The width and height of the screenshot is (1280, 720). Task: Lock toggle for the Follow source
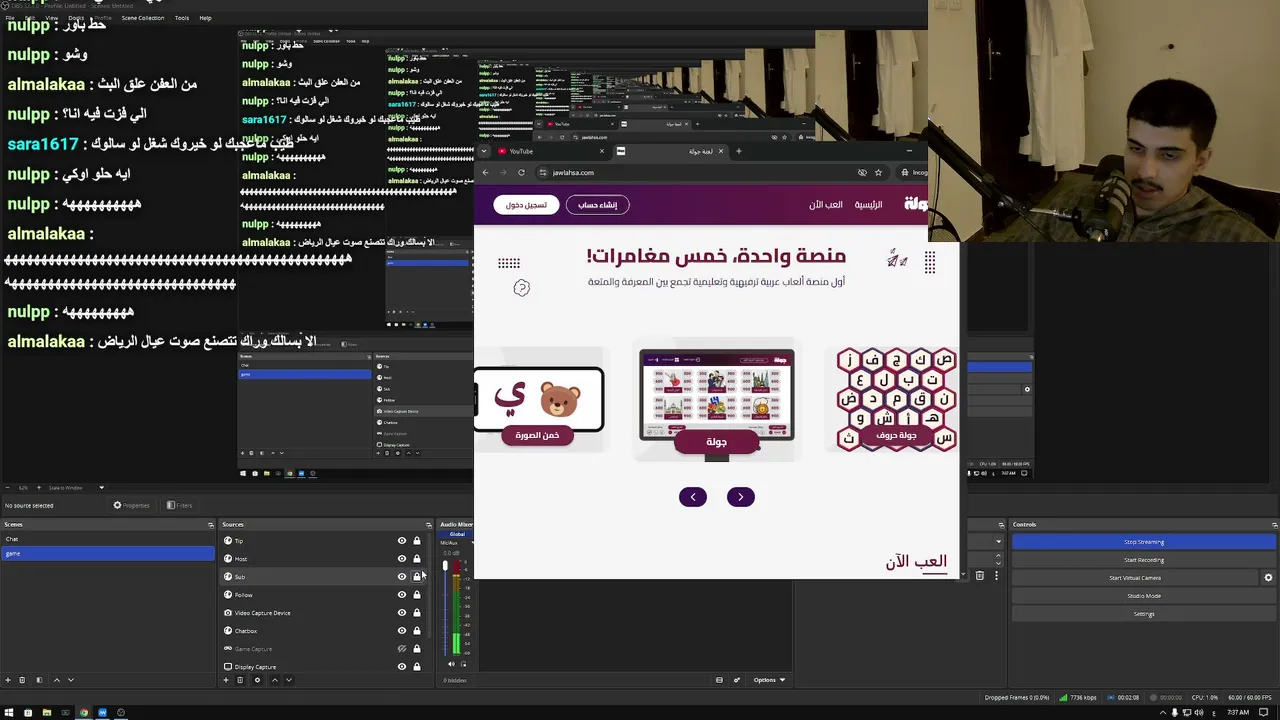[417, 595]
